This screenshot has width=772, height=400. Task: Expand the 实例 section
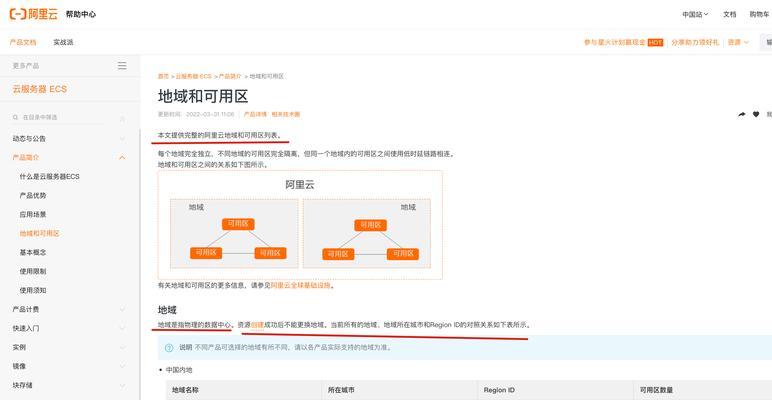pyautogui.click(x=123, y=347)
